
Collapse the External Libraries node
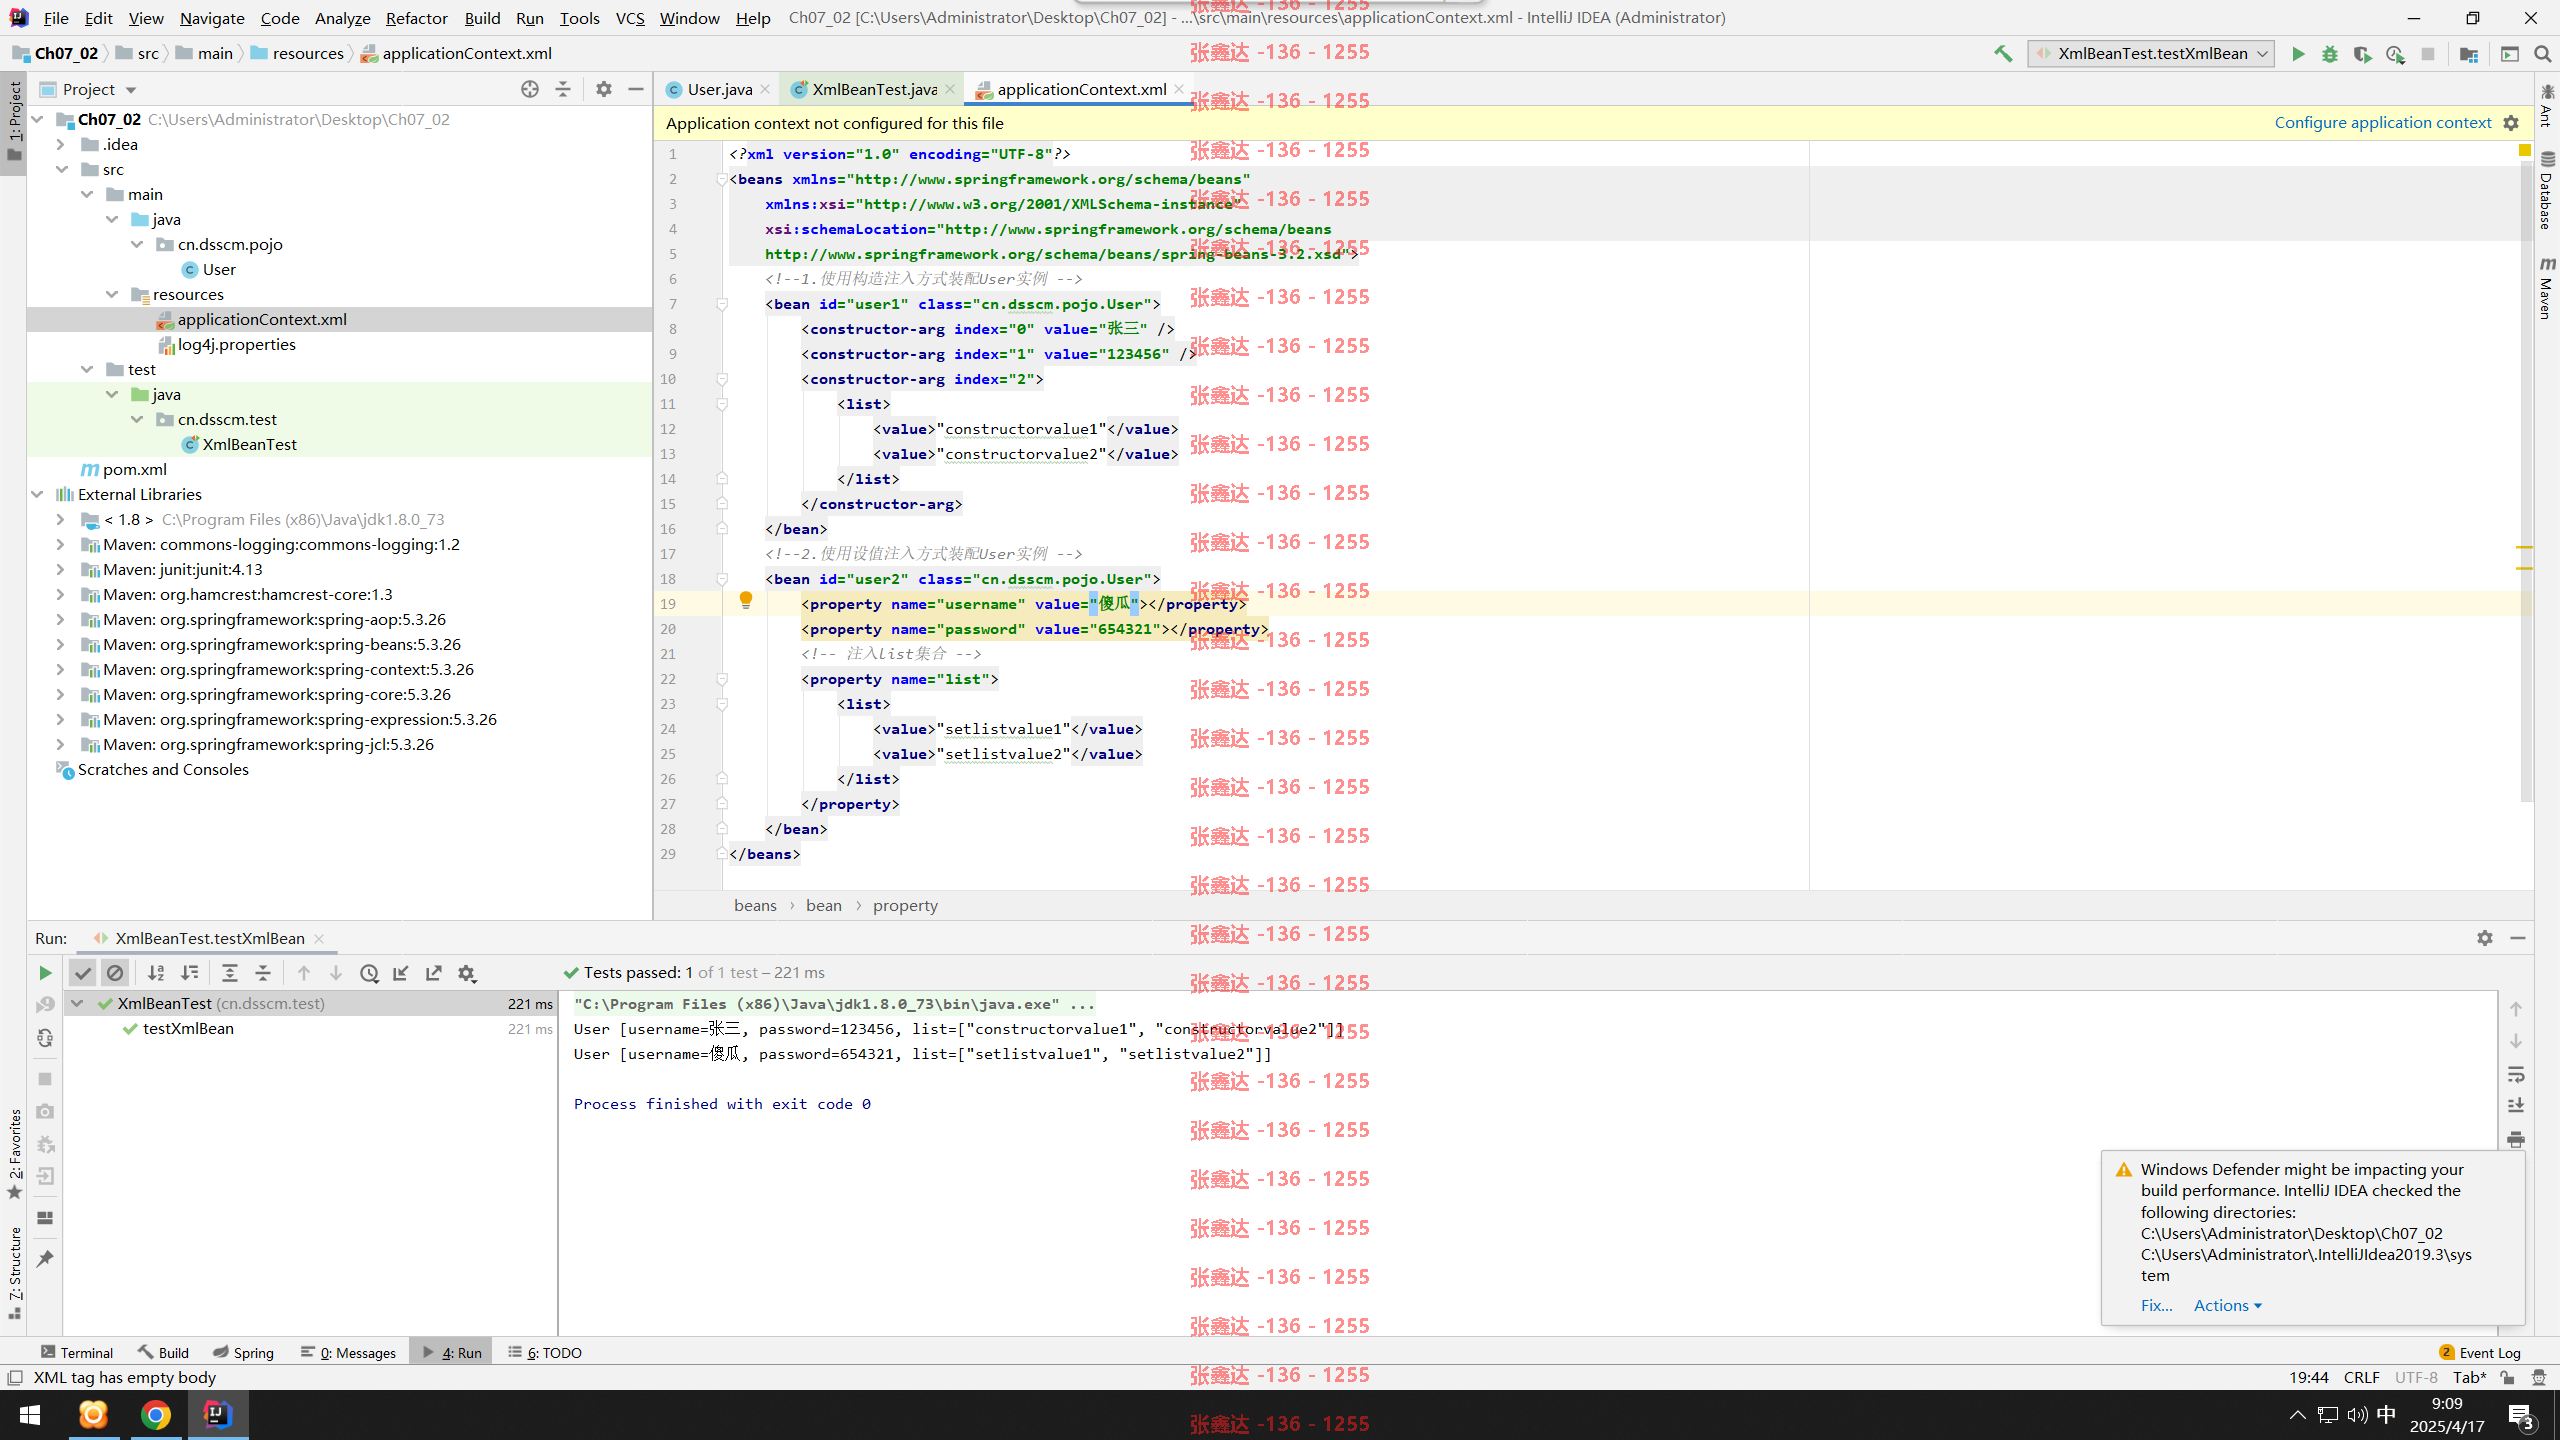pyautogui.click(x=37, y=494)
